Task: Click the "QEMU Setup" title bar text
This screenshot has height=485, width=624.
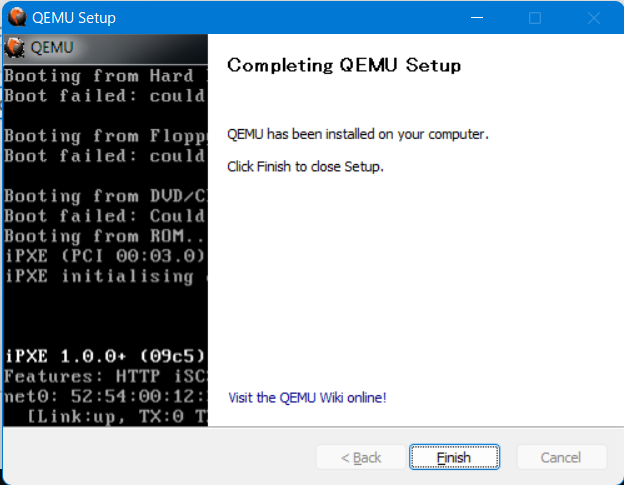Action: [73, 18]
